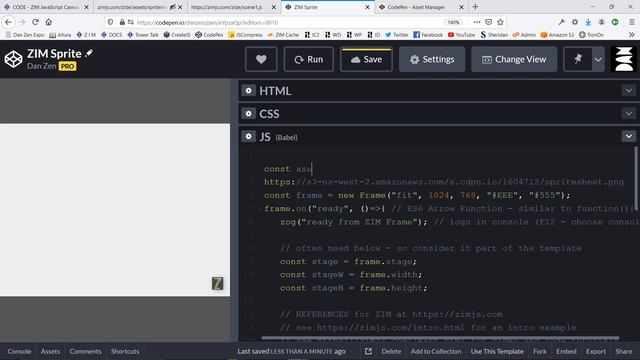This screenshot has width=640, height=360.
Task: Show tracking protection shield icon
Action: tap(110, 22)
